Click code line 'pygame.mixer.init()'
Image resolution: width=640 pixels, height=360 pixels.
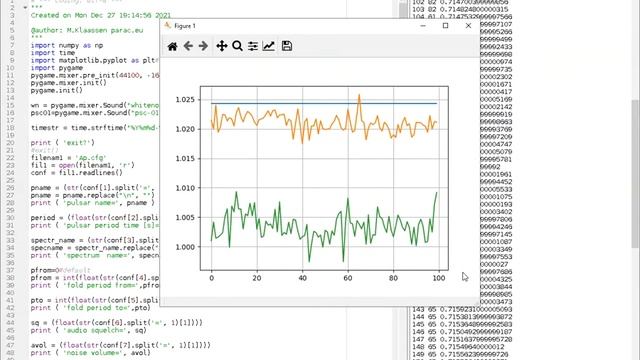click(69, 82)
